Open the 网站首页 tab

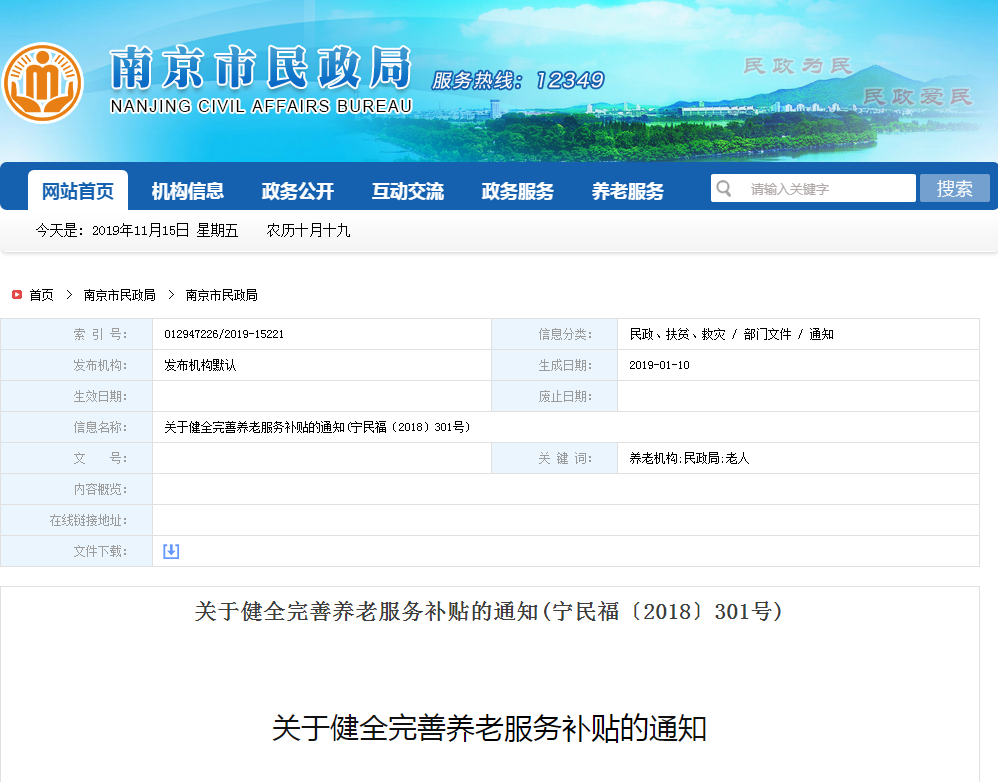78,190
